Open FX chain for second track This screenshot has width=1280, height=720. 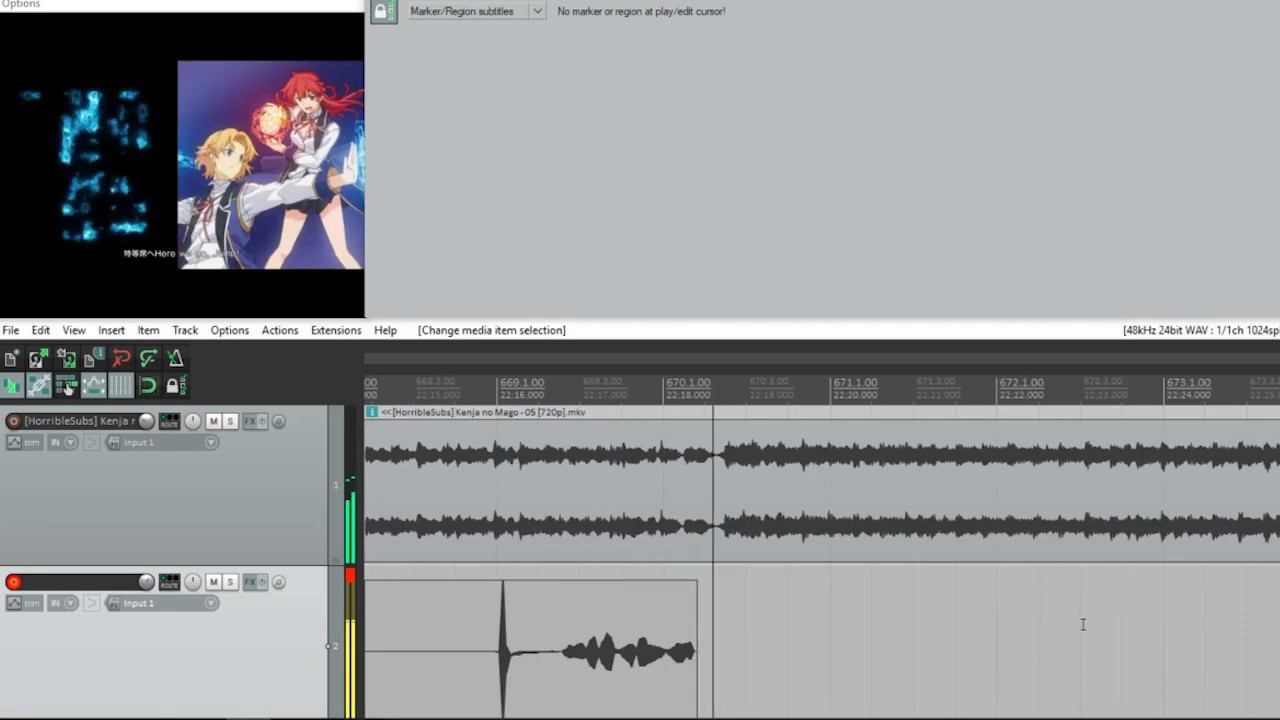point(249,582)
